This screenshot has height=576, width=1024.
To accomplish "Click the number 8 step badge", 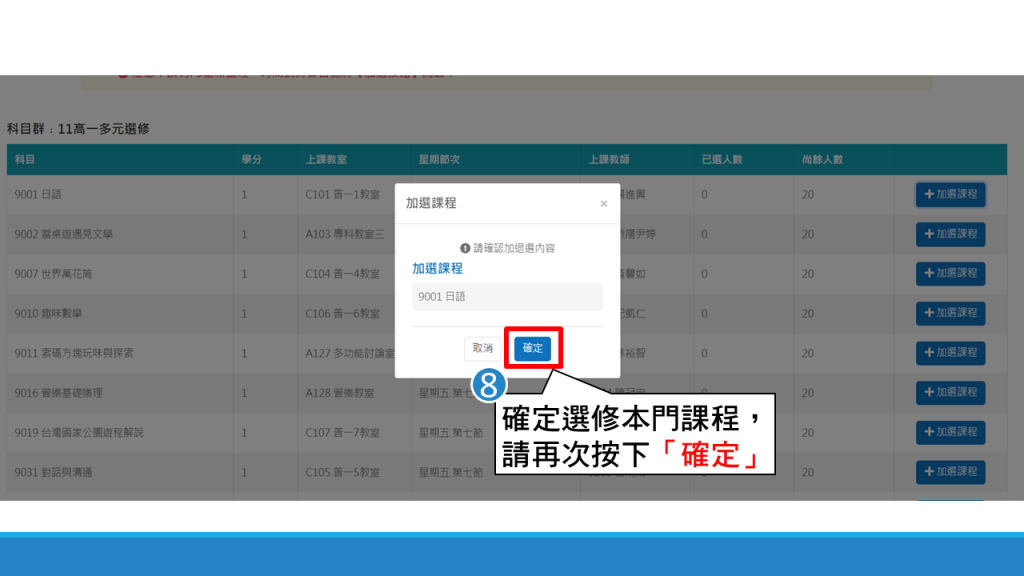I will click(x=488, y=384).
